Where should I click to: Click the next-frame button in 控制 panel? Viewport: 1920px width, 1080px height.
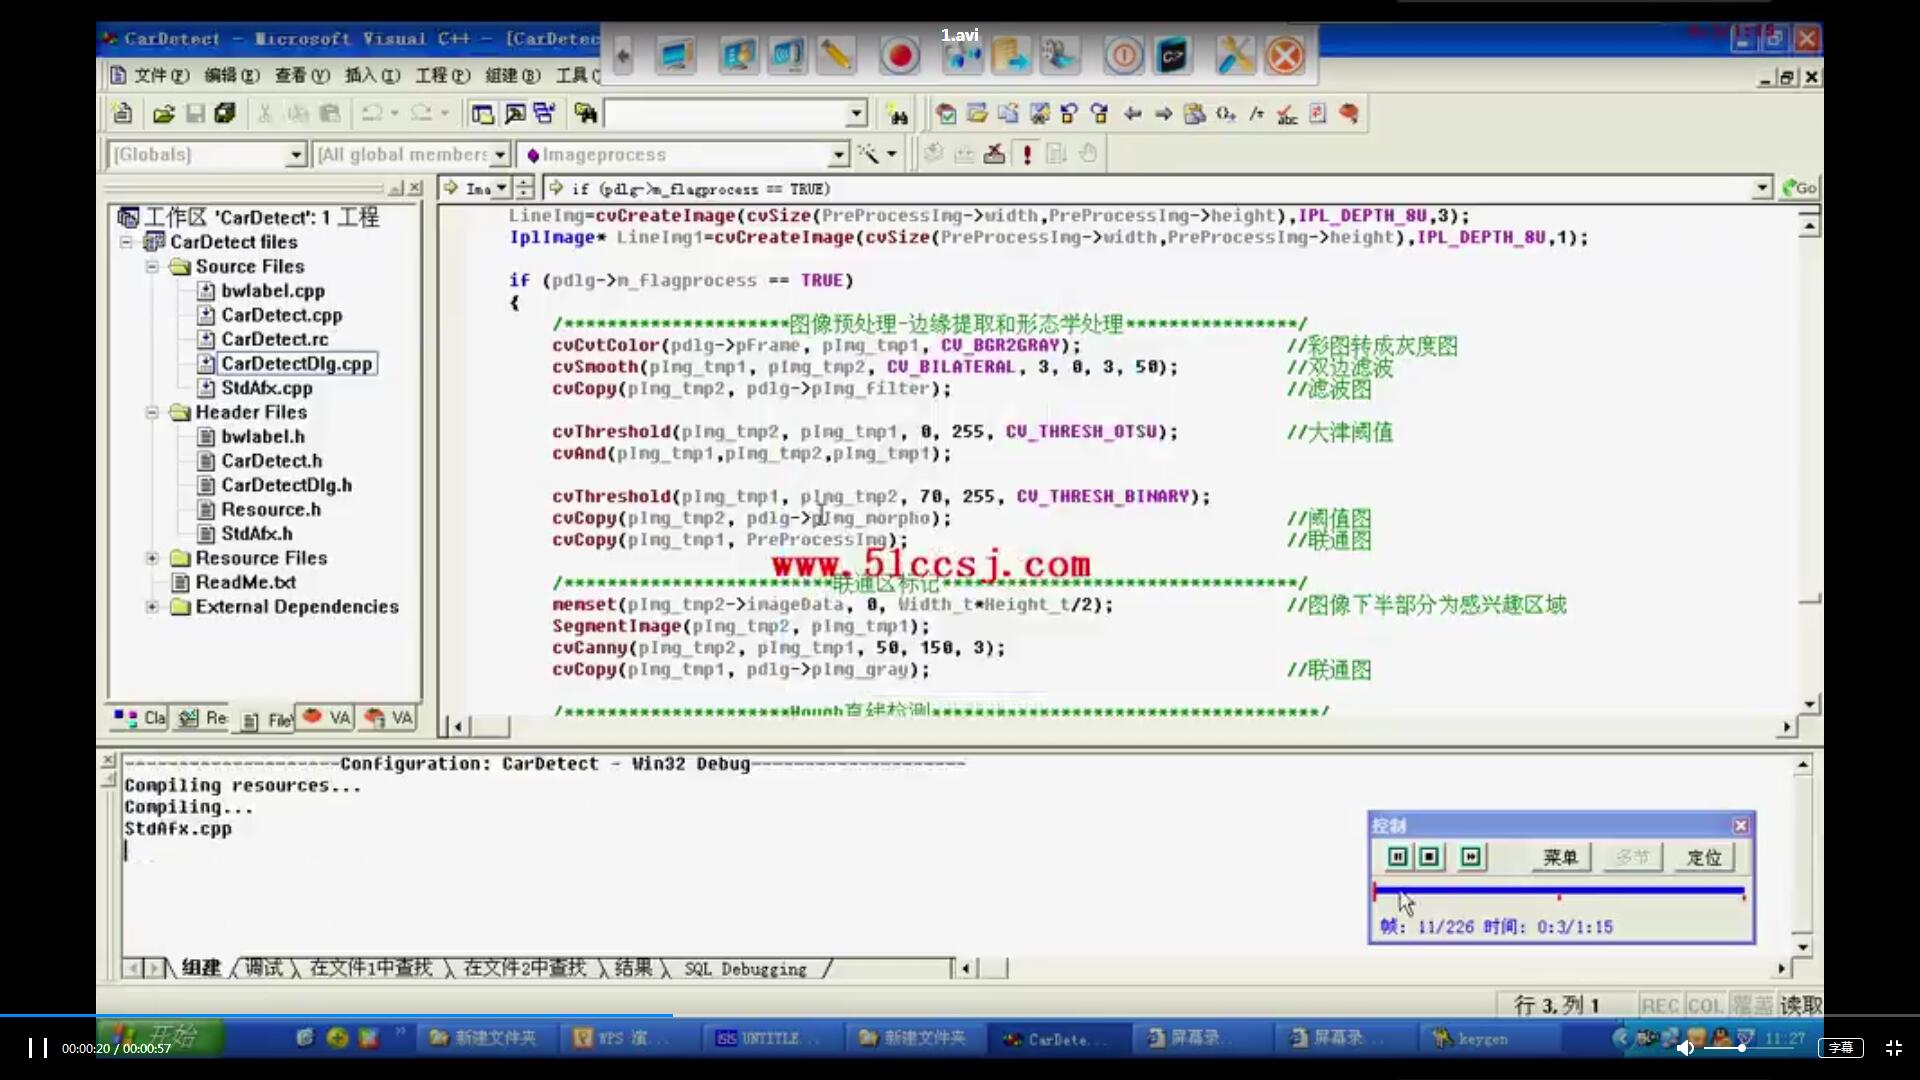[x=1471, y=857]
